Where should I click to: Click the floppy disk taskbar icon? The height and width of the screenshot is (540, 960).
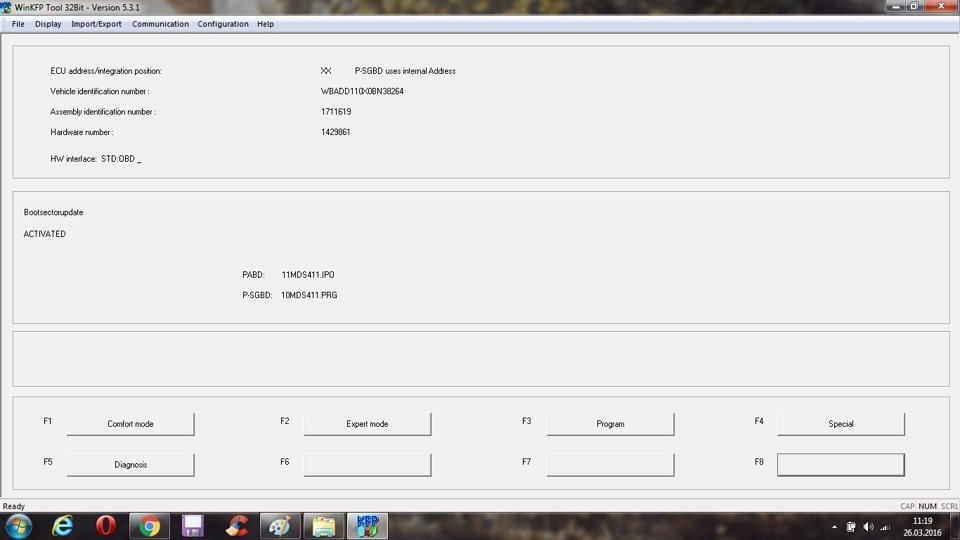tap(193, 526)
